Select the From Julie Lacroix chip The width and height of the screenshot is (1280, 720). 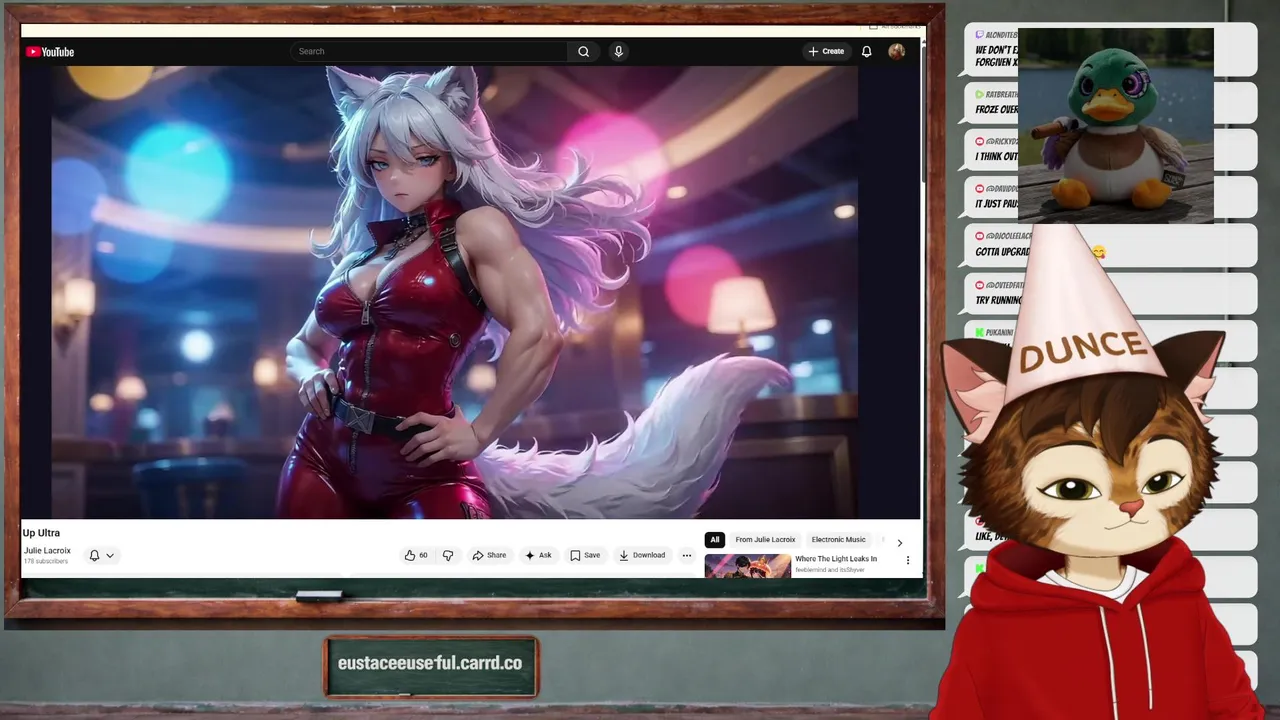(765, 539)
